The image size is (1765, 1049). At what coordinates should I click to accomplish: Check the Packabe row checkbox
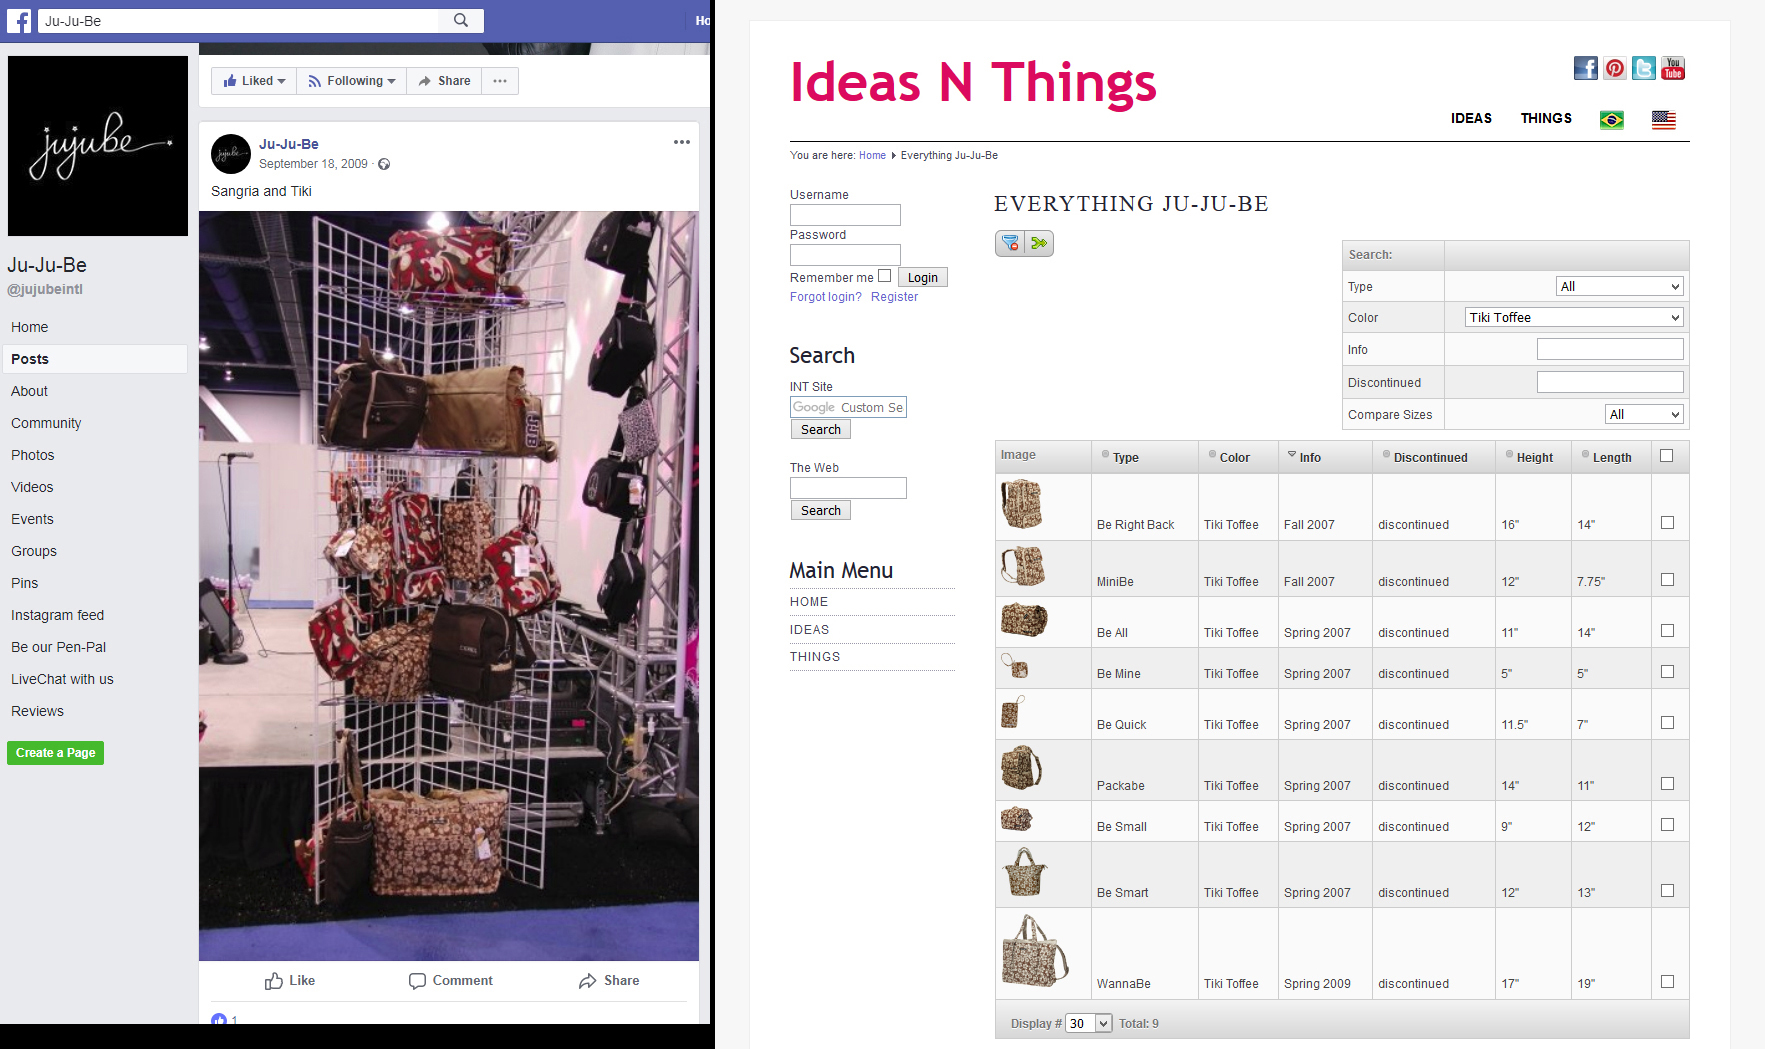[x=1667, y=784]
